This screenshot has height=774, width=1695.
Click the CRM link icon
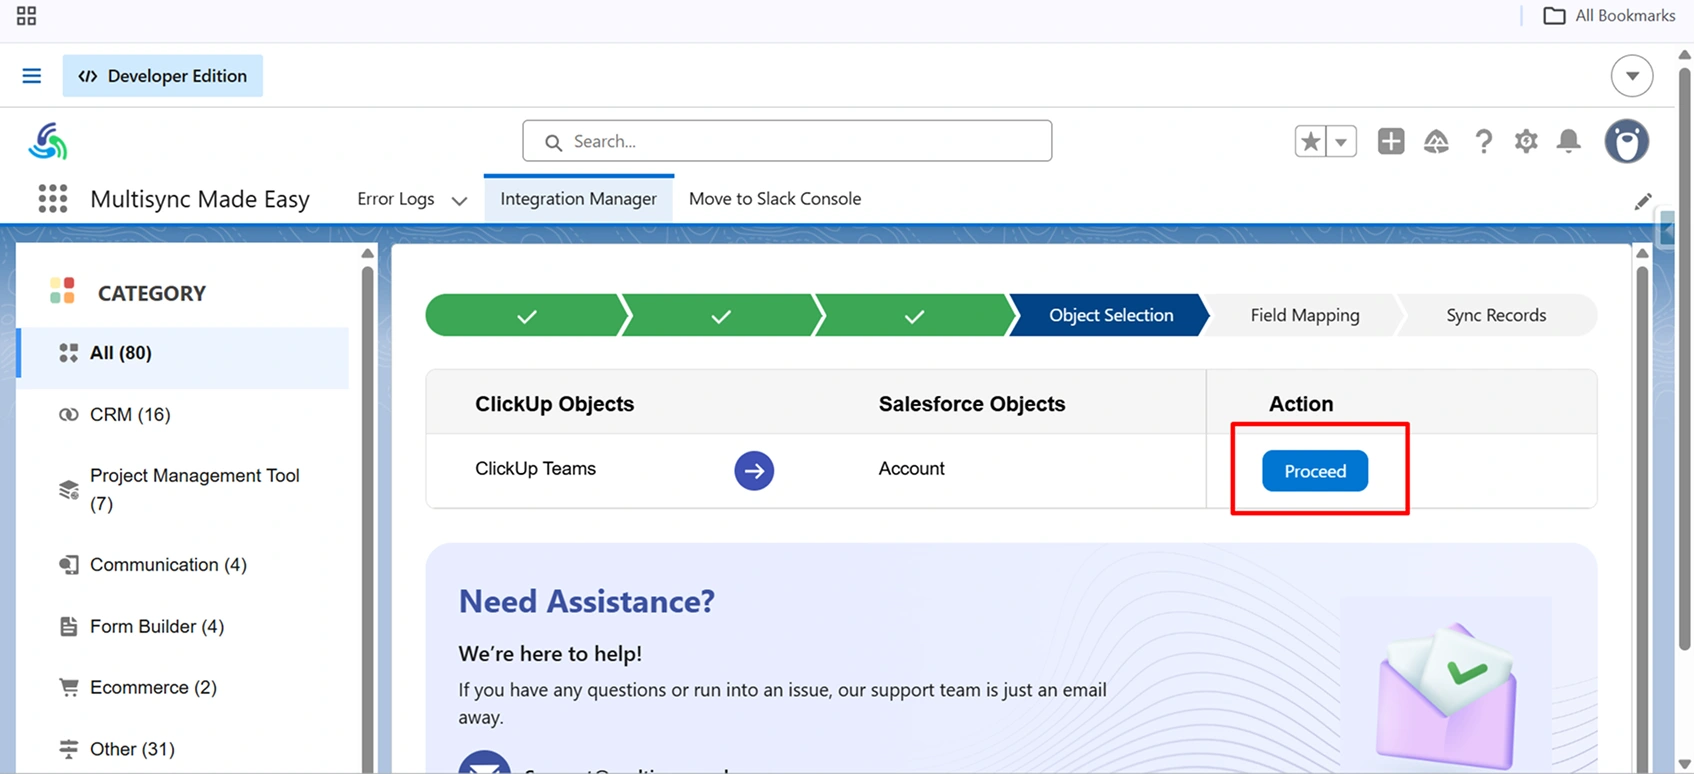pyautogui.click(x=68, y=414)
